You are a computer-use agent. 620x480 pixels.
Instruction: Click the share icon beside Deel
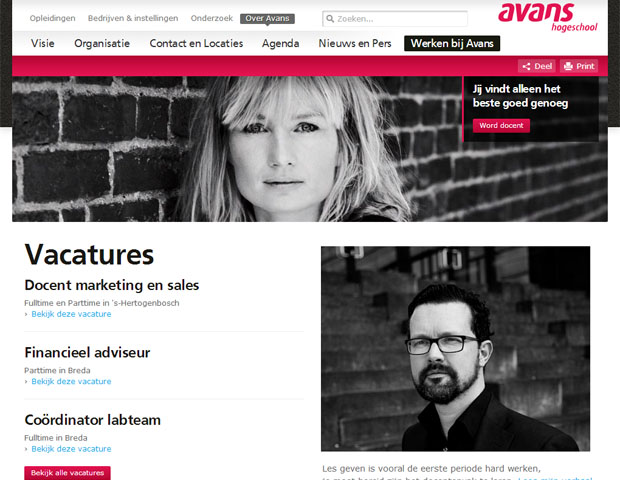526,66
